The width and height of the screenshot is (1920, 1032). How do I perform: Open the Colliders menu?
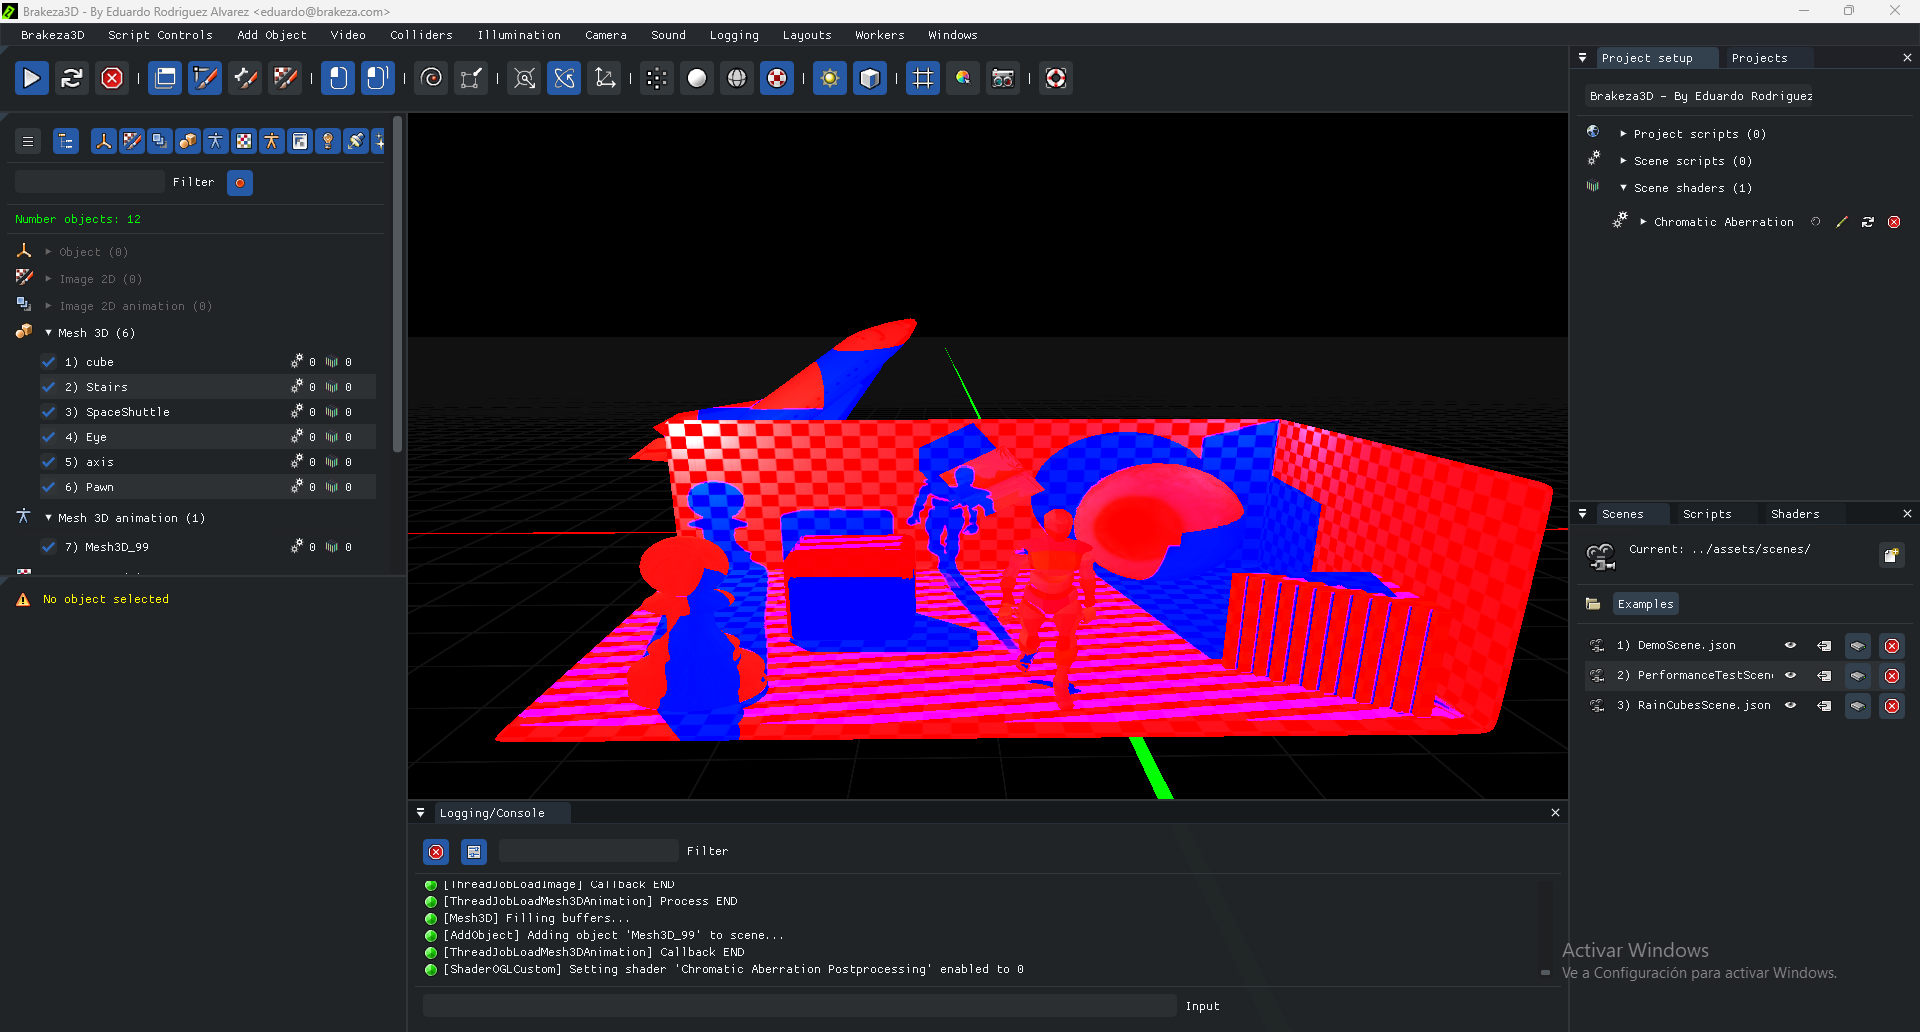[x=421, y=35]
